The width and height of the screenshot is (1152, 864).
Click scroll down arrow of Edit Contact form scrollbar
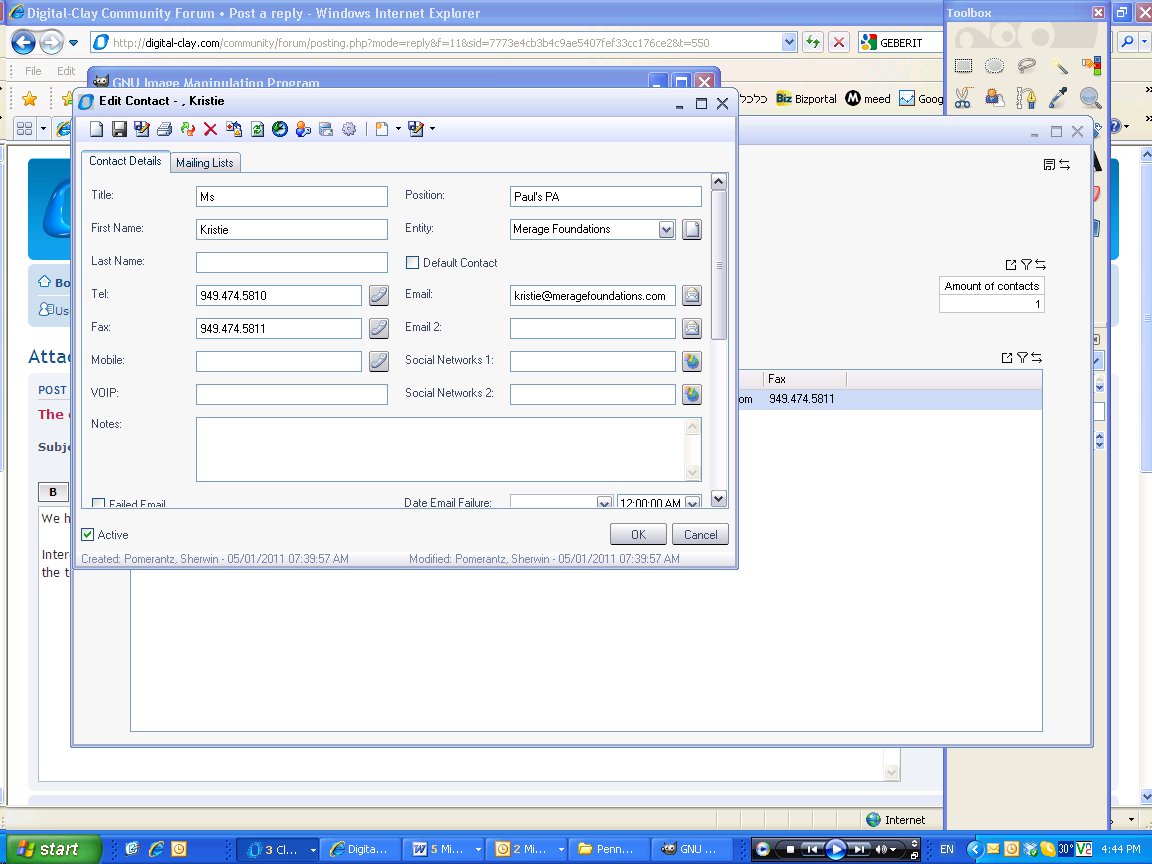tap(719, 499)
